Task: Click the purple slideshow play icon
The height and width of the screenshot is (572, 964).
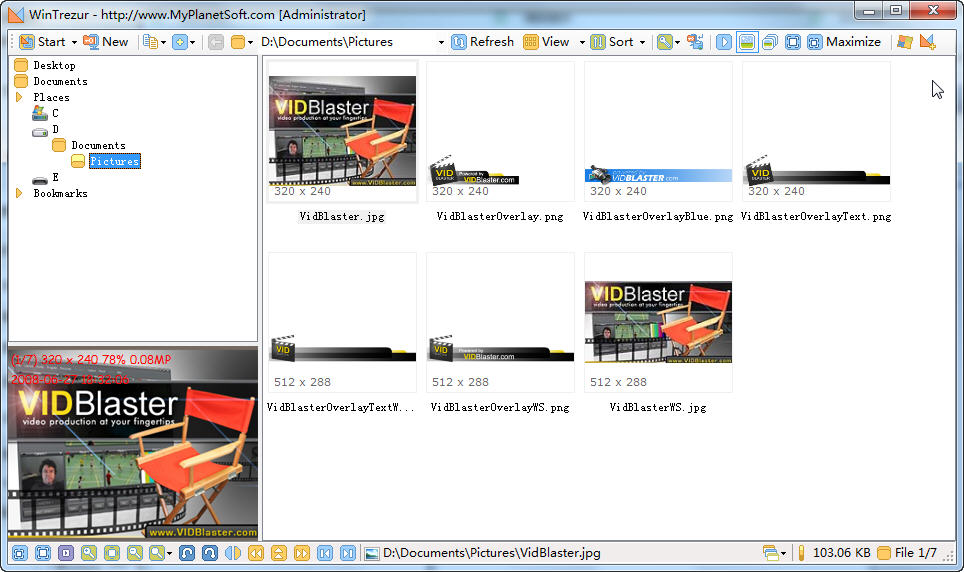Action: point(66,553)
